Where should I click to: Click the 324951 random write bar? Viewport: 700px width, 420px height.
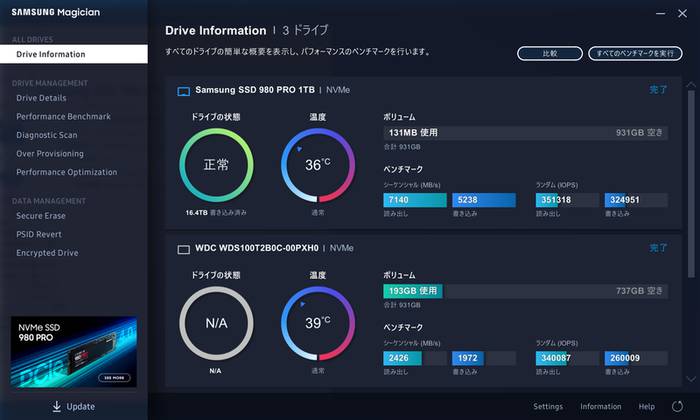point(636,200)
